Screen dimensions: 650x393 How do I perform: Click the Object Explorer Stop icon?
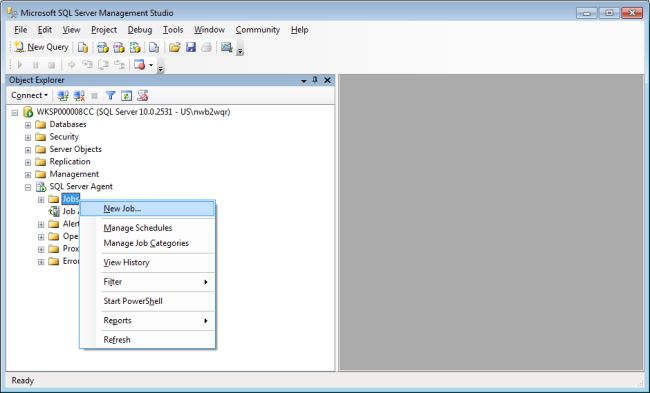(95, 96)
